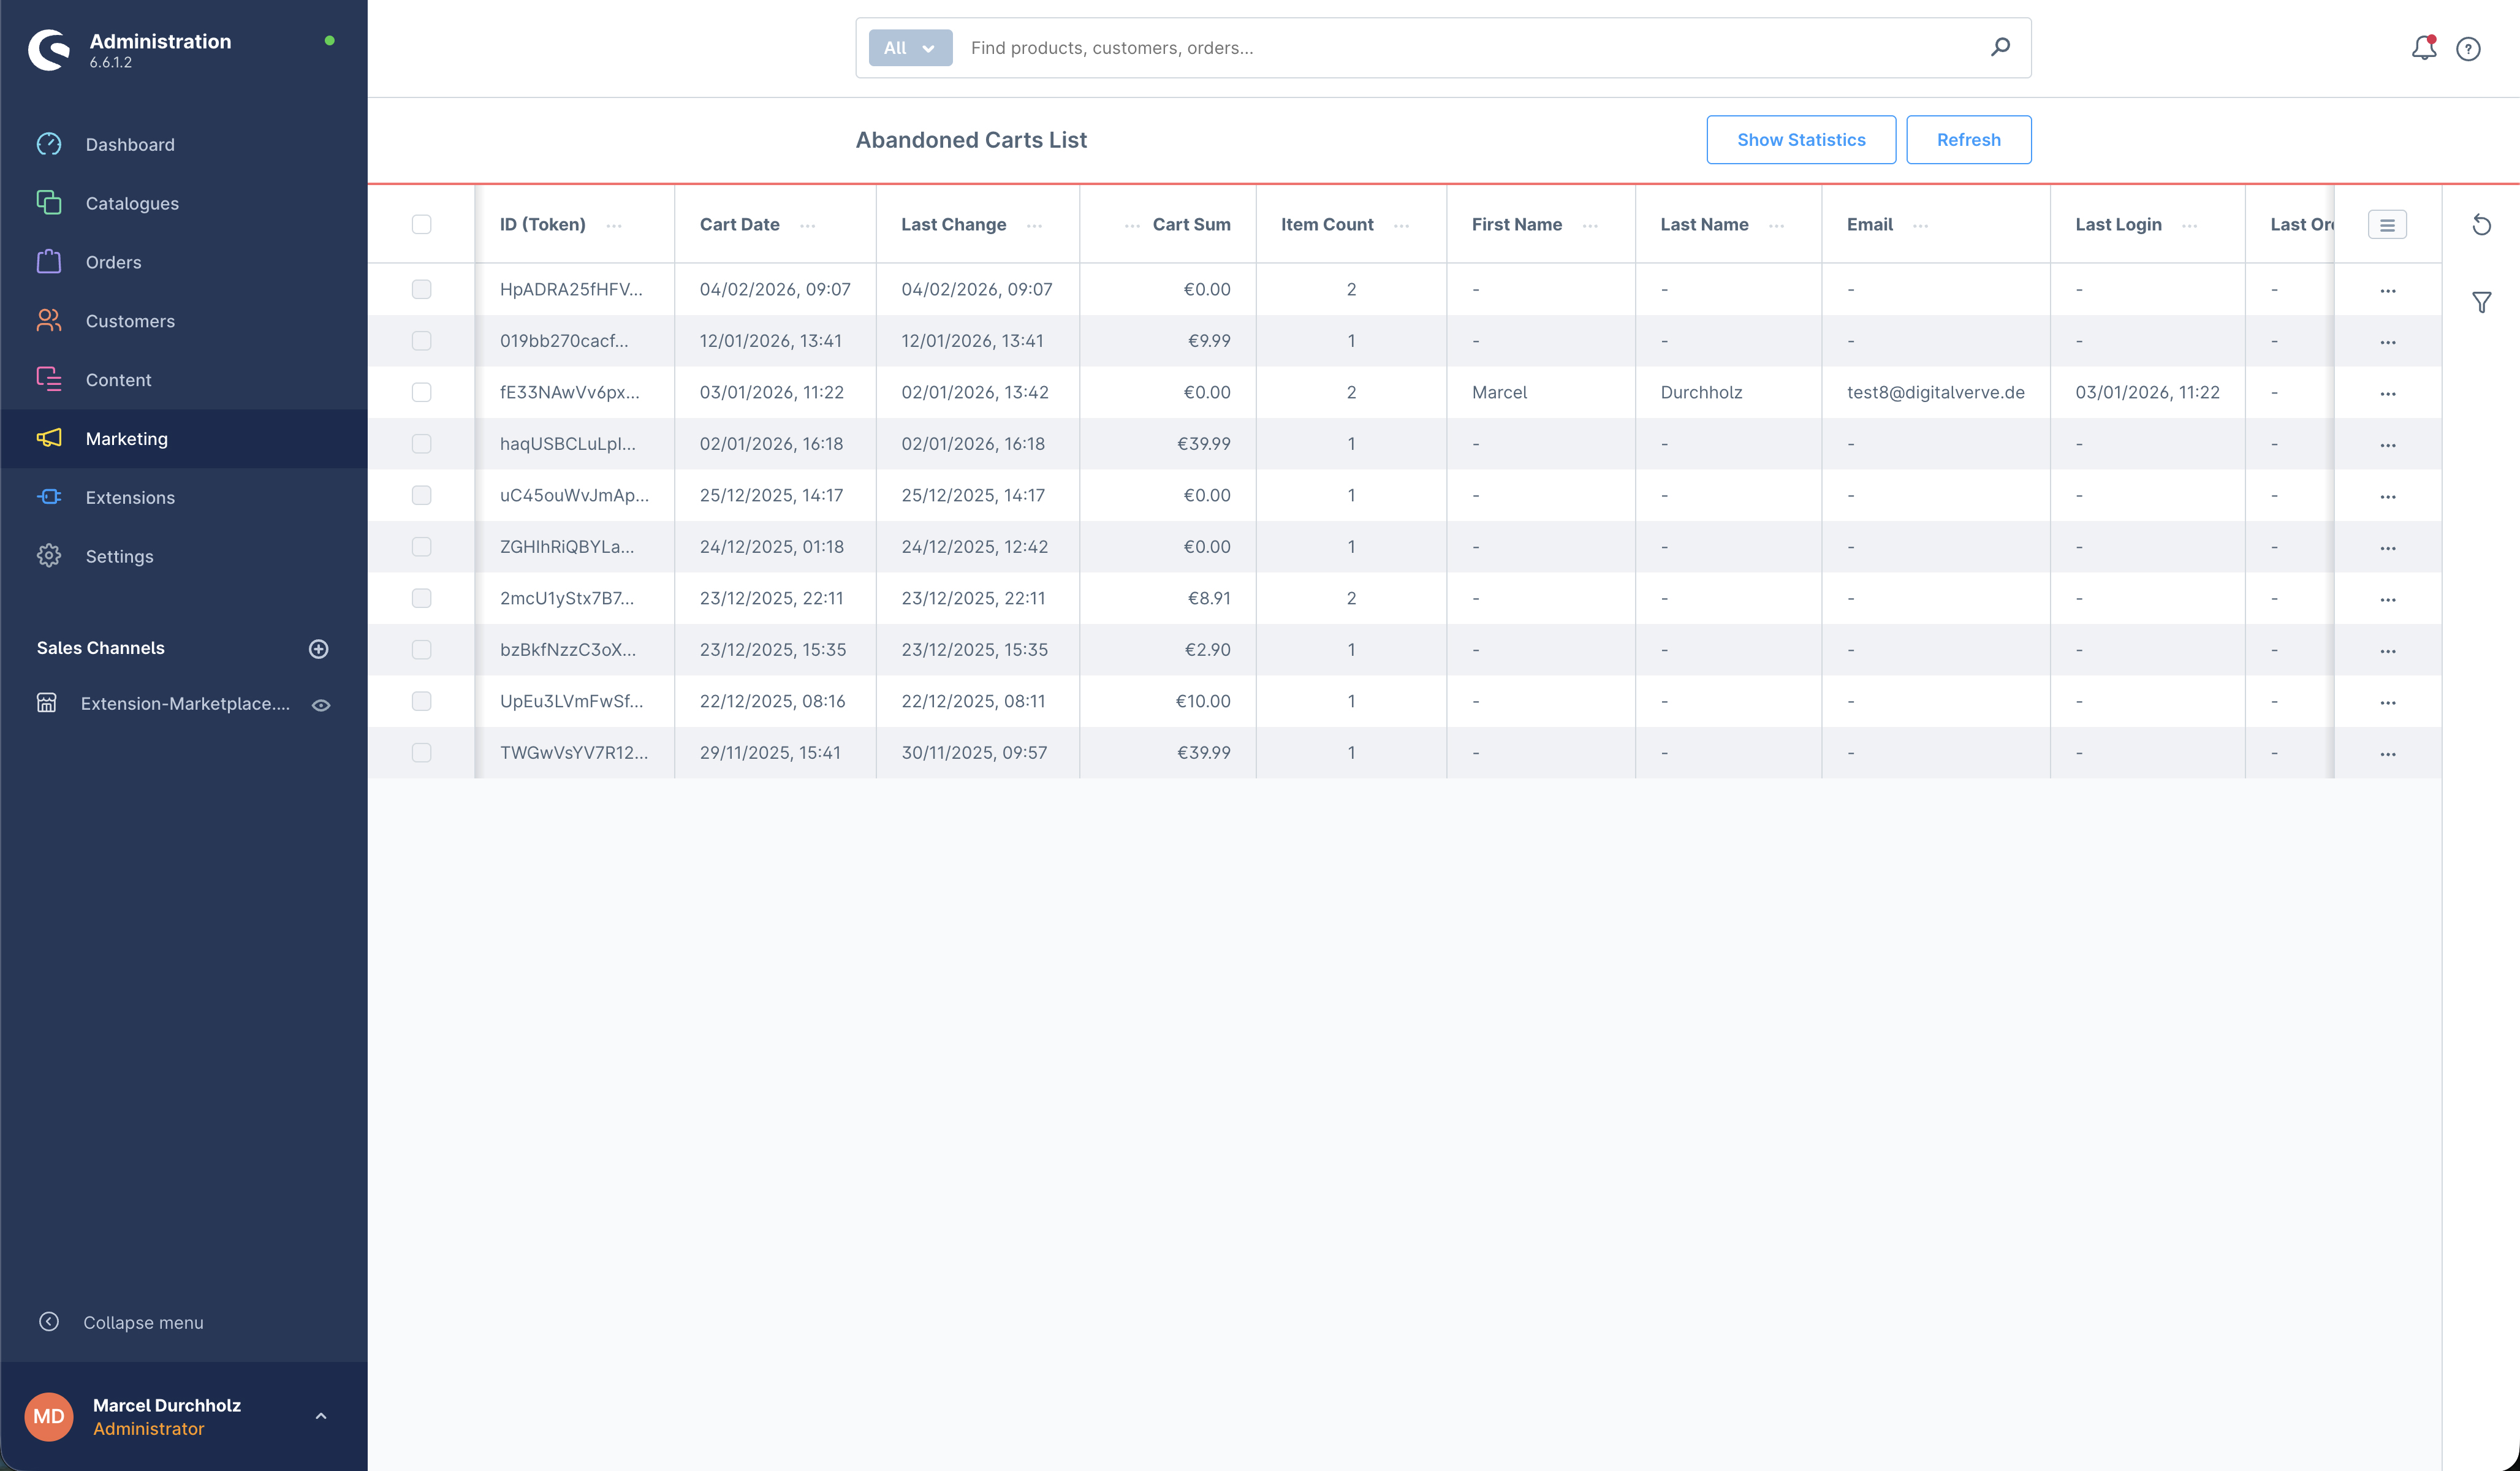
Task: Click the search magnifier icon
Action: pyautogui.click(x=2000, y=47)
